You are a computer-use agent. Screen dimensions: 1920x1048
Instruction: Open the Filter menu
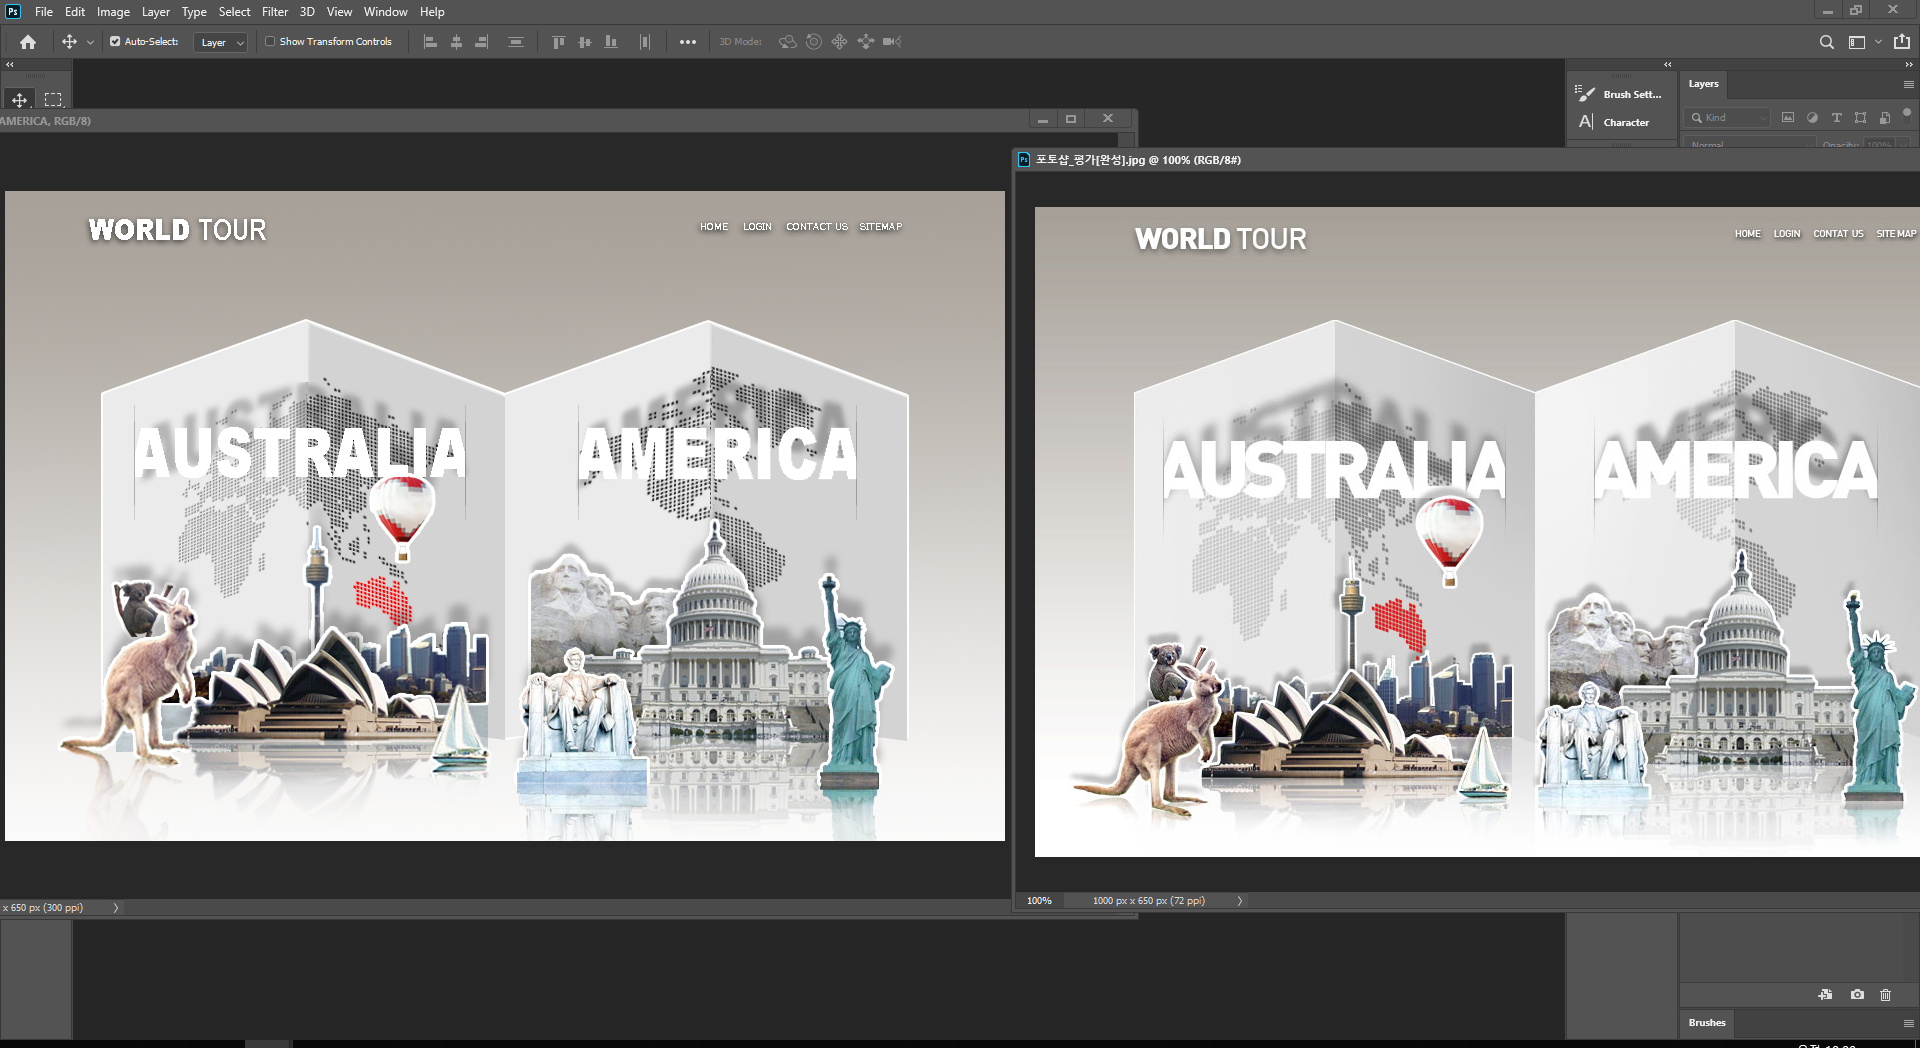tap(275, 12)
